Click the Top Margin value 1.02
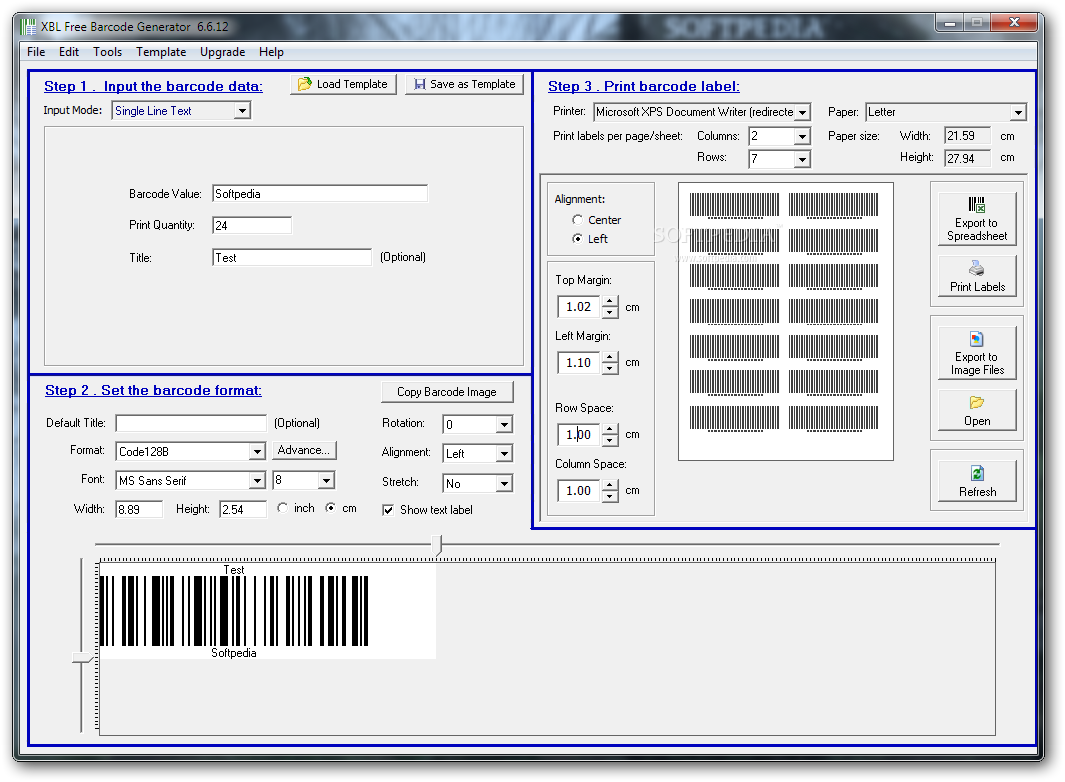Screen dimensions: 1065x782 [x=579, y=306]
